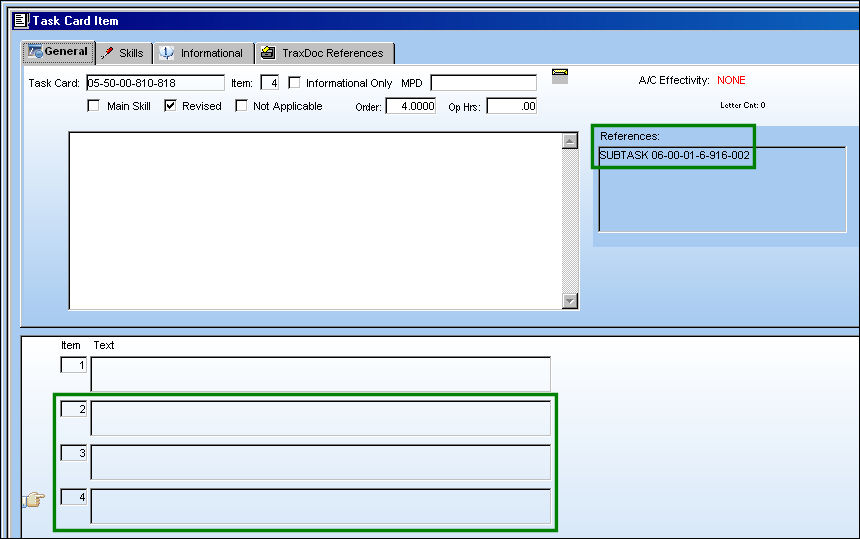Select item number box 3
Image resolution: width=860 pixels, height=539 pixels.
point(73,453)
